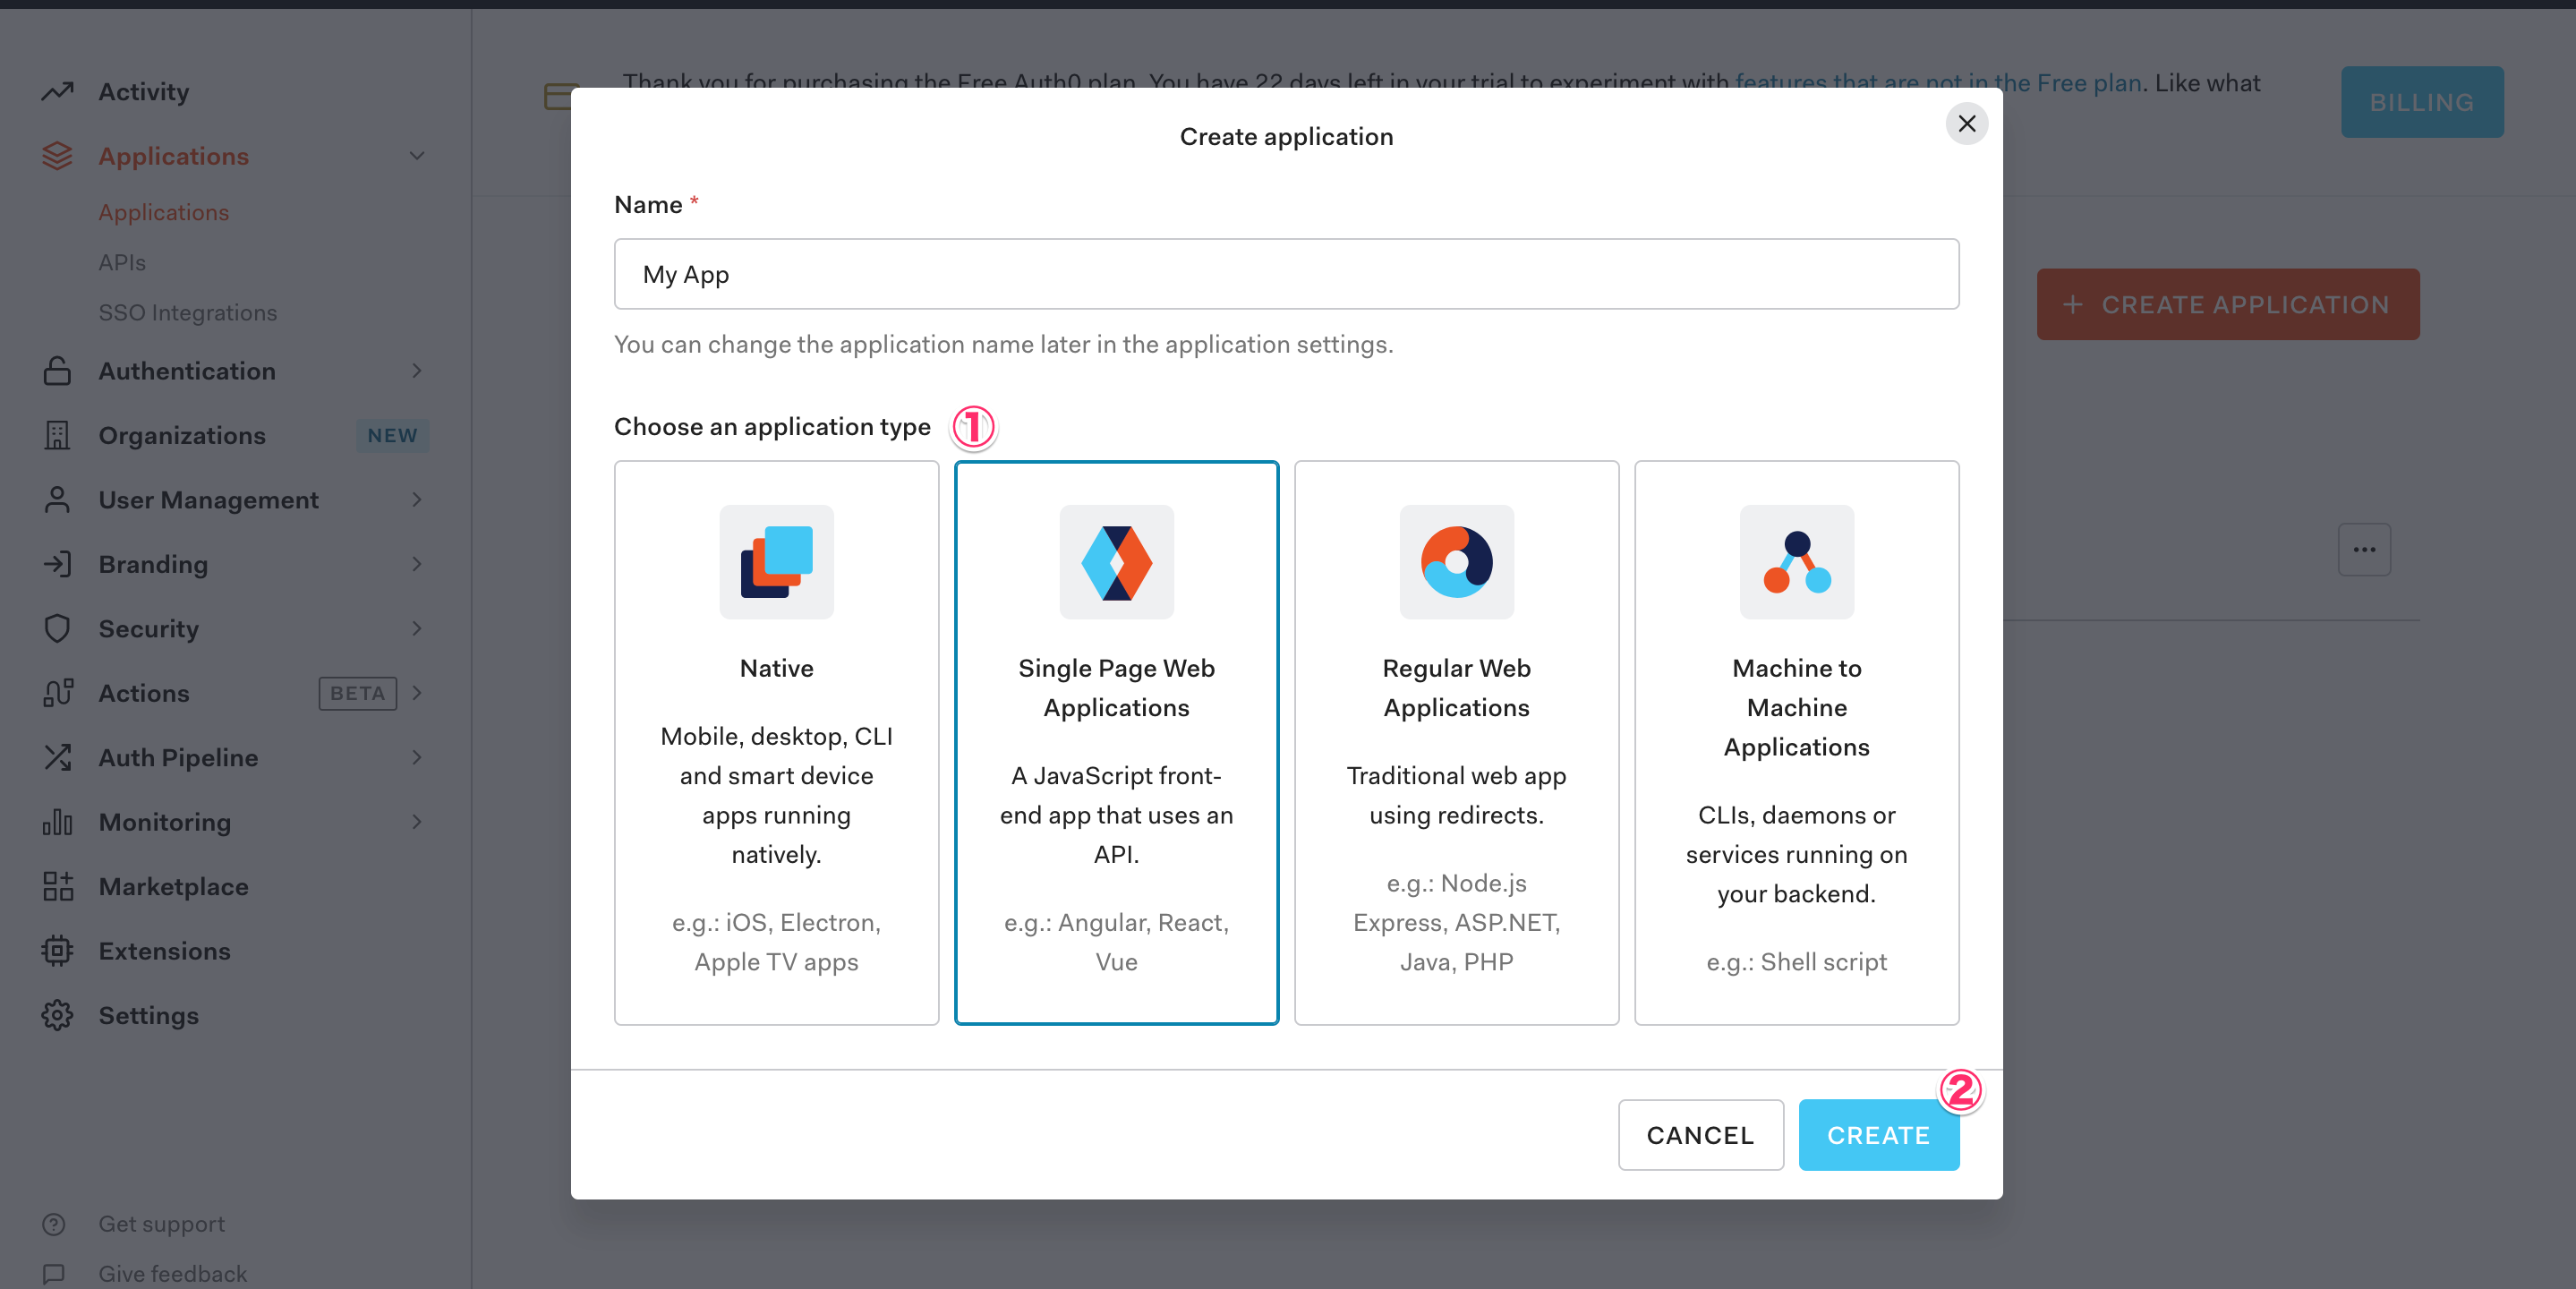Image resolution: width=2576 pixels, height=1289 pixels.
Task: Select the Native application type icon
Action: pyautogui.click(x=776, y=562)
